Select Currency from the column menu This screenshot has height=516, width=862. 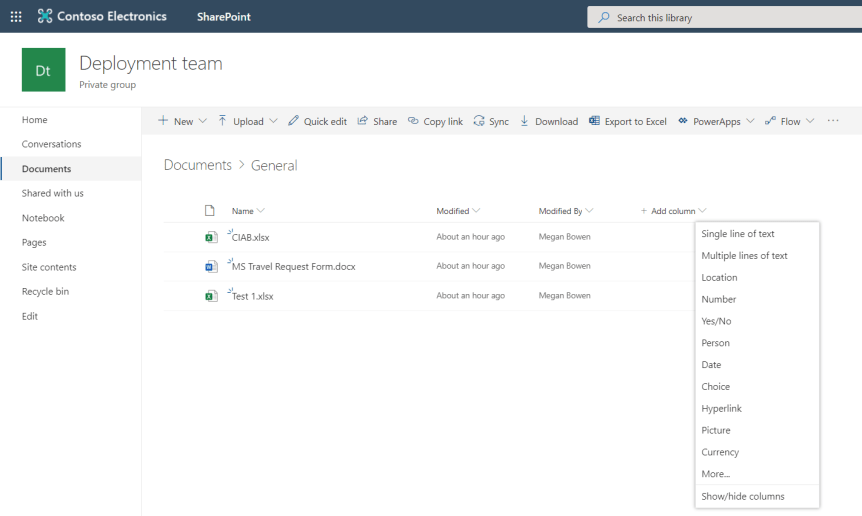pyautogui.click(x=720, y=453)
